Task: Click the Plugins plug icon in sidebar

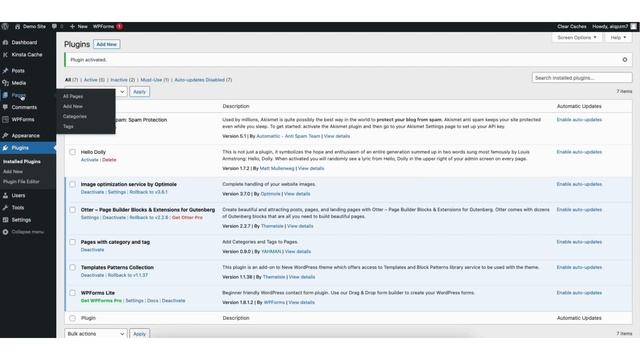Action: [x=5, y=148]
